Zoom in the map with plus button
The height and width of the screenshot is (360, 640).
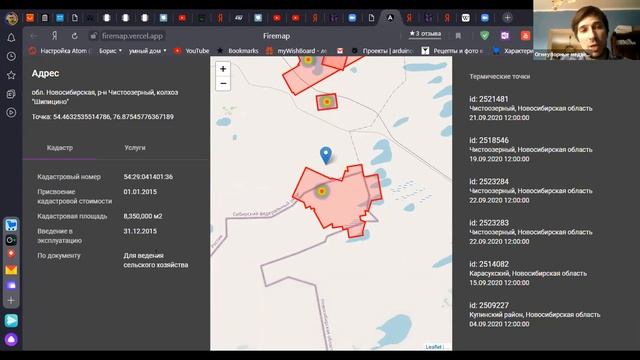click(x=223, y=69)
